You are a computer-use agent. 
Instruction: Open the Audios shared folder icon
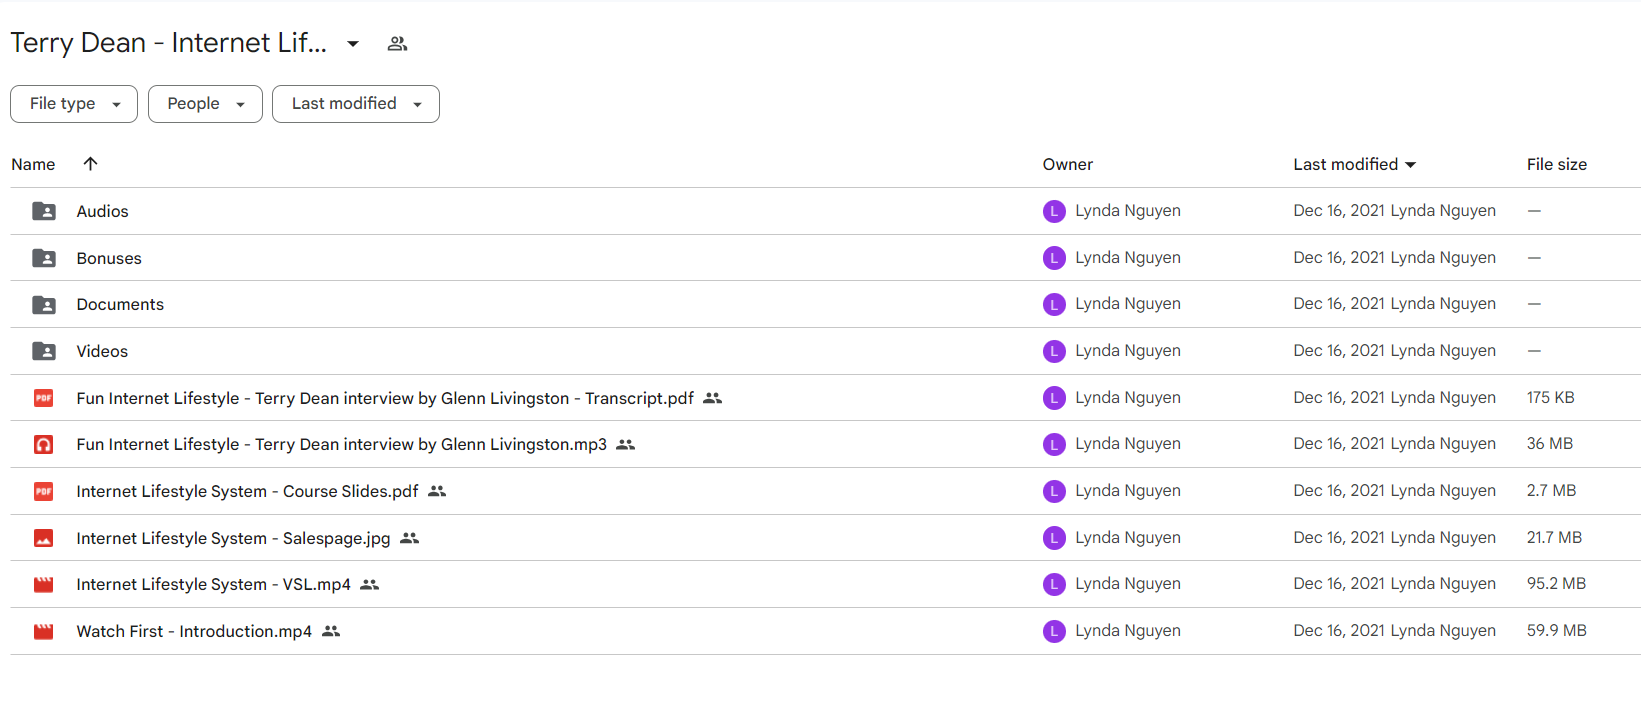point(44,211)
